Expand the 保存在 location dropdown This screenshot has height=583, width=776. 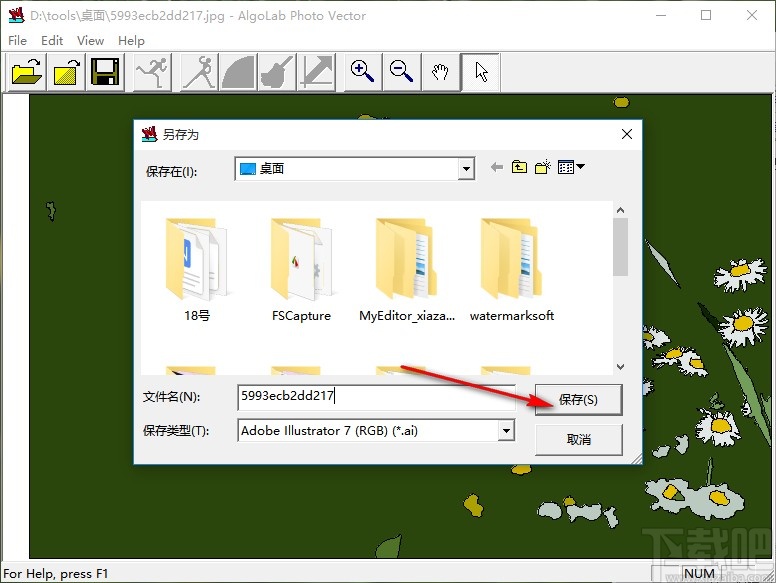(x=466, y=169)
